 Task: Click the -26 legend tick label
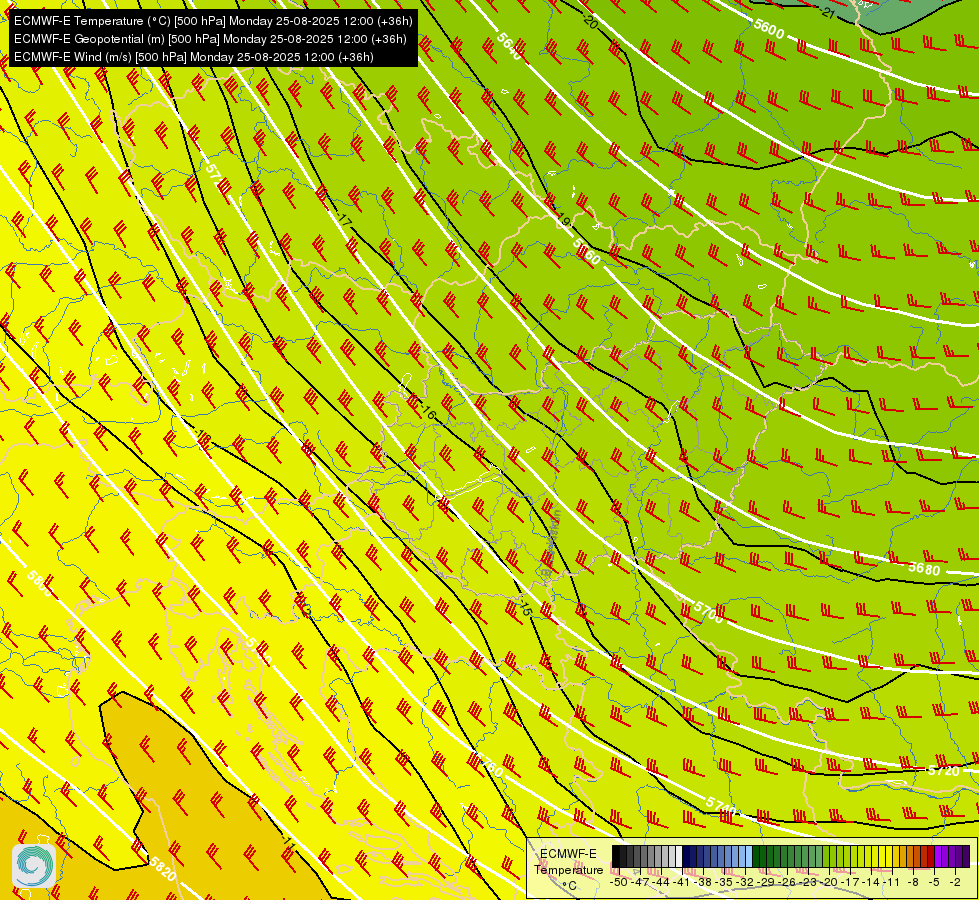(787, 882)
